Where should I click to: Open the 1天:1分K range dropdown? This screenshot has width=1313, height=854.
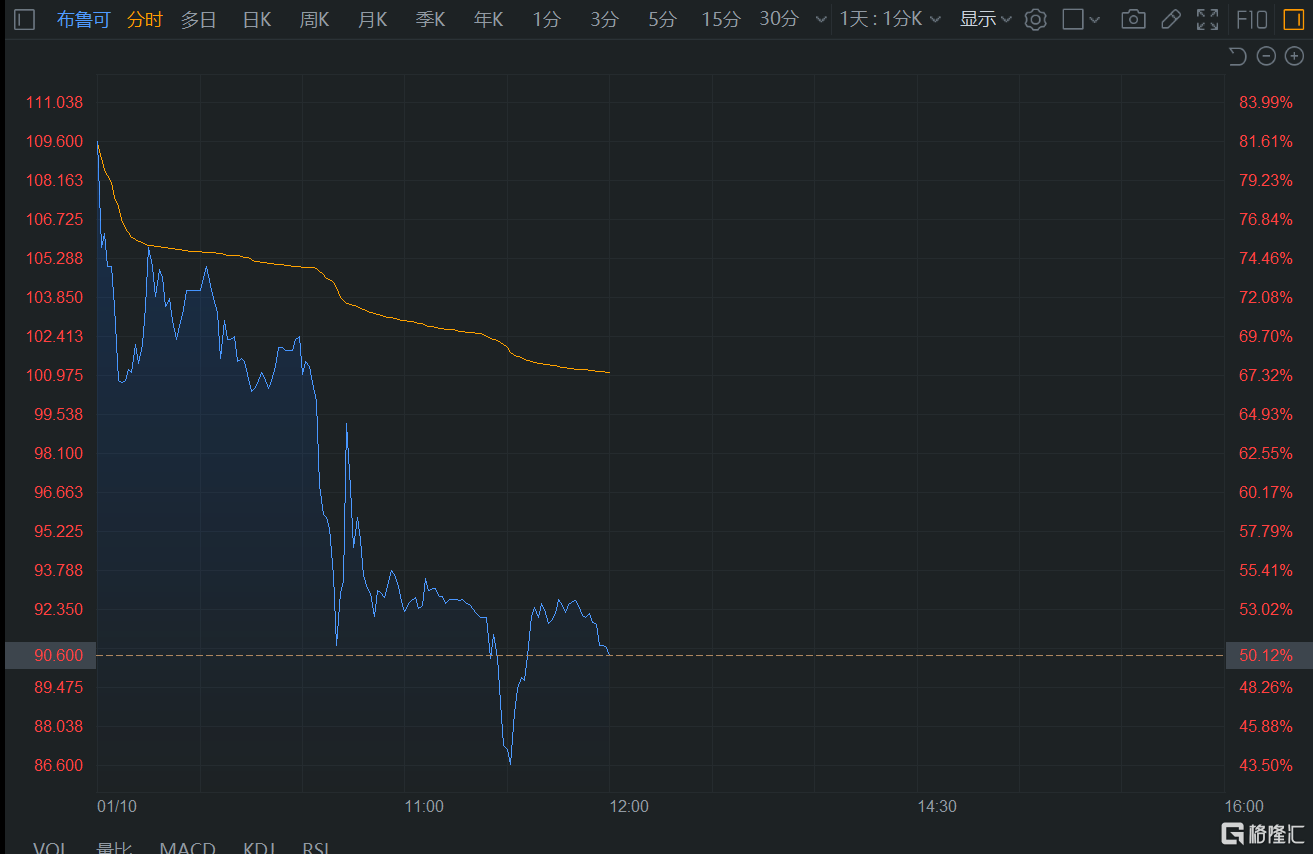coord(890,19)
